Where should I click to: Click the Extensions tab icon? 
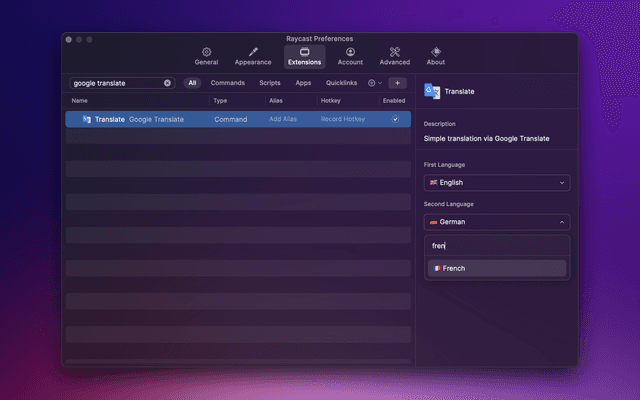[304, 52]
